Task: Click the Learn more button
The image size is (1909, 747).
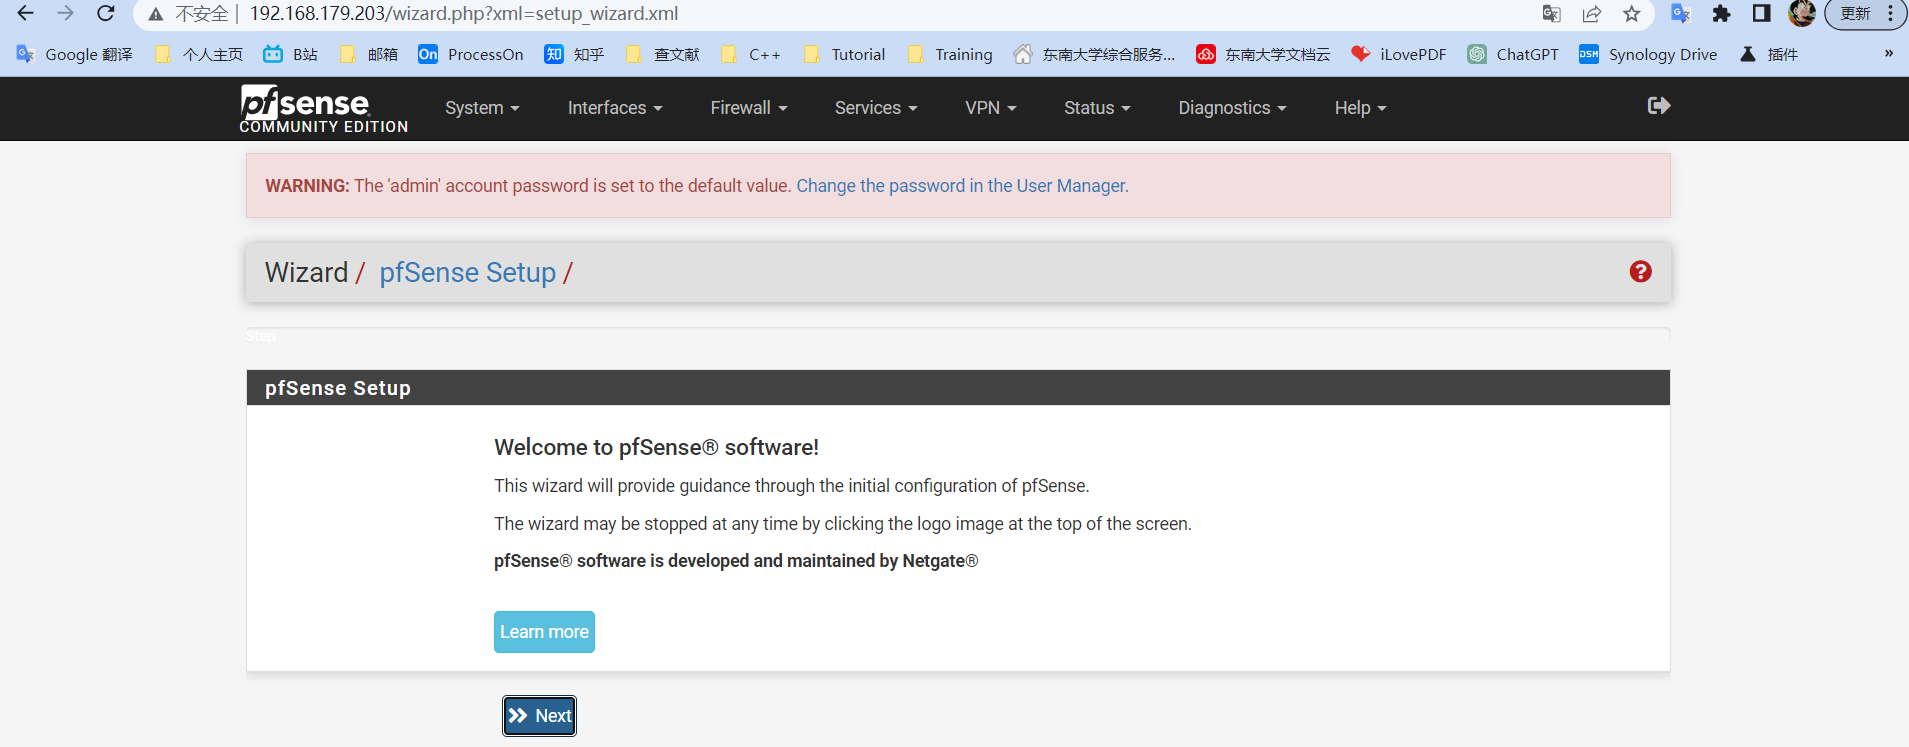Action: 544,632
